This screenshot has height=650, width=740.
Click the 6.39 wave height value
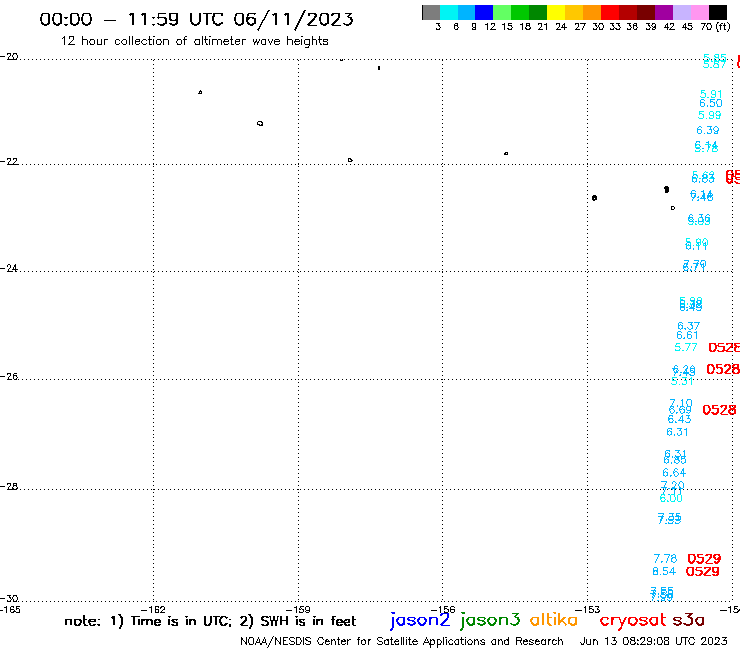coord(707,130)
